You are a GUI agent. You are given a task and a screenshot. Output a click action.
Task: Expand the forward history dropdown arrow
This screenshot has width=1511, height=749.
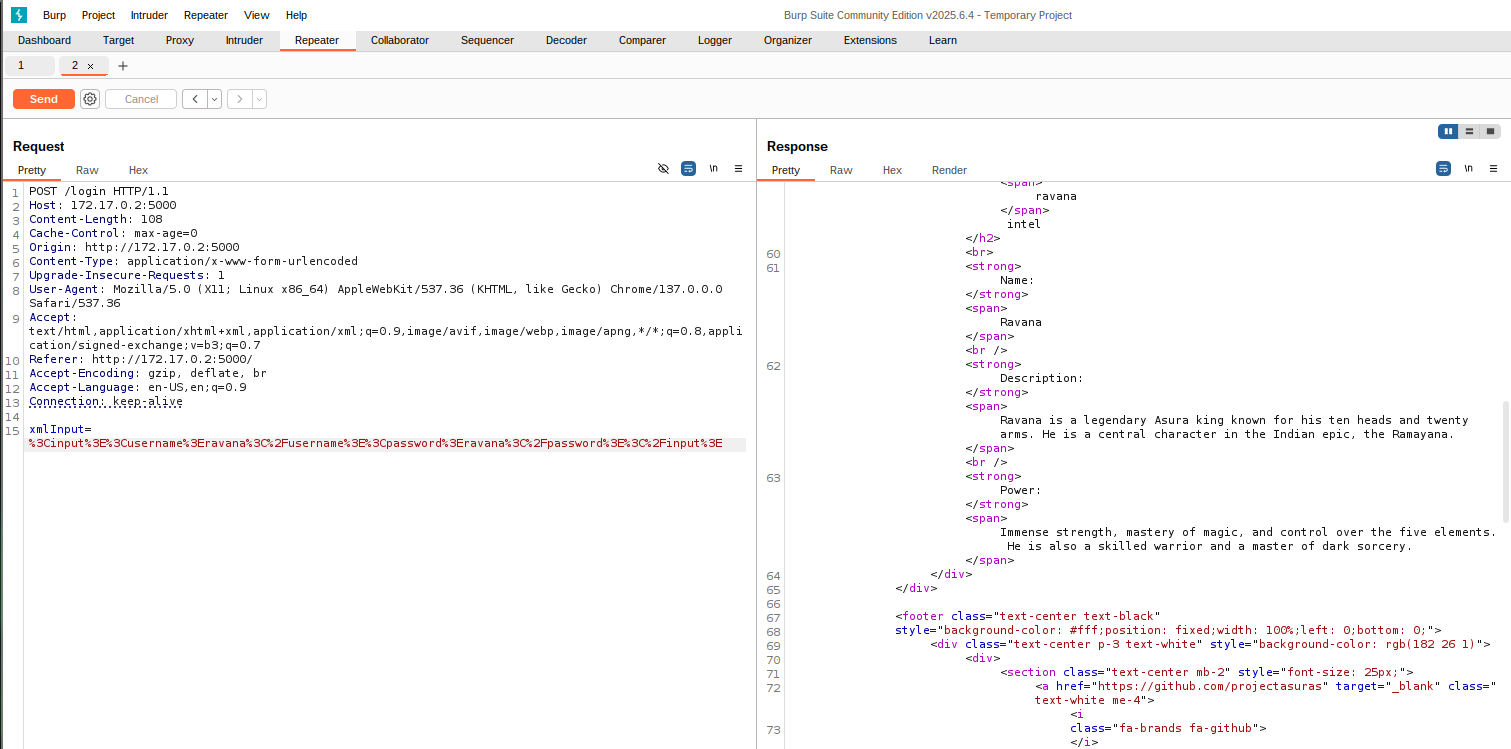(260, 99)
